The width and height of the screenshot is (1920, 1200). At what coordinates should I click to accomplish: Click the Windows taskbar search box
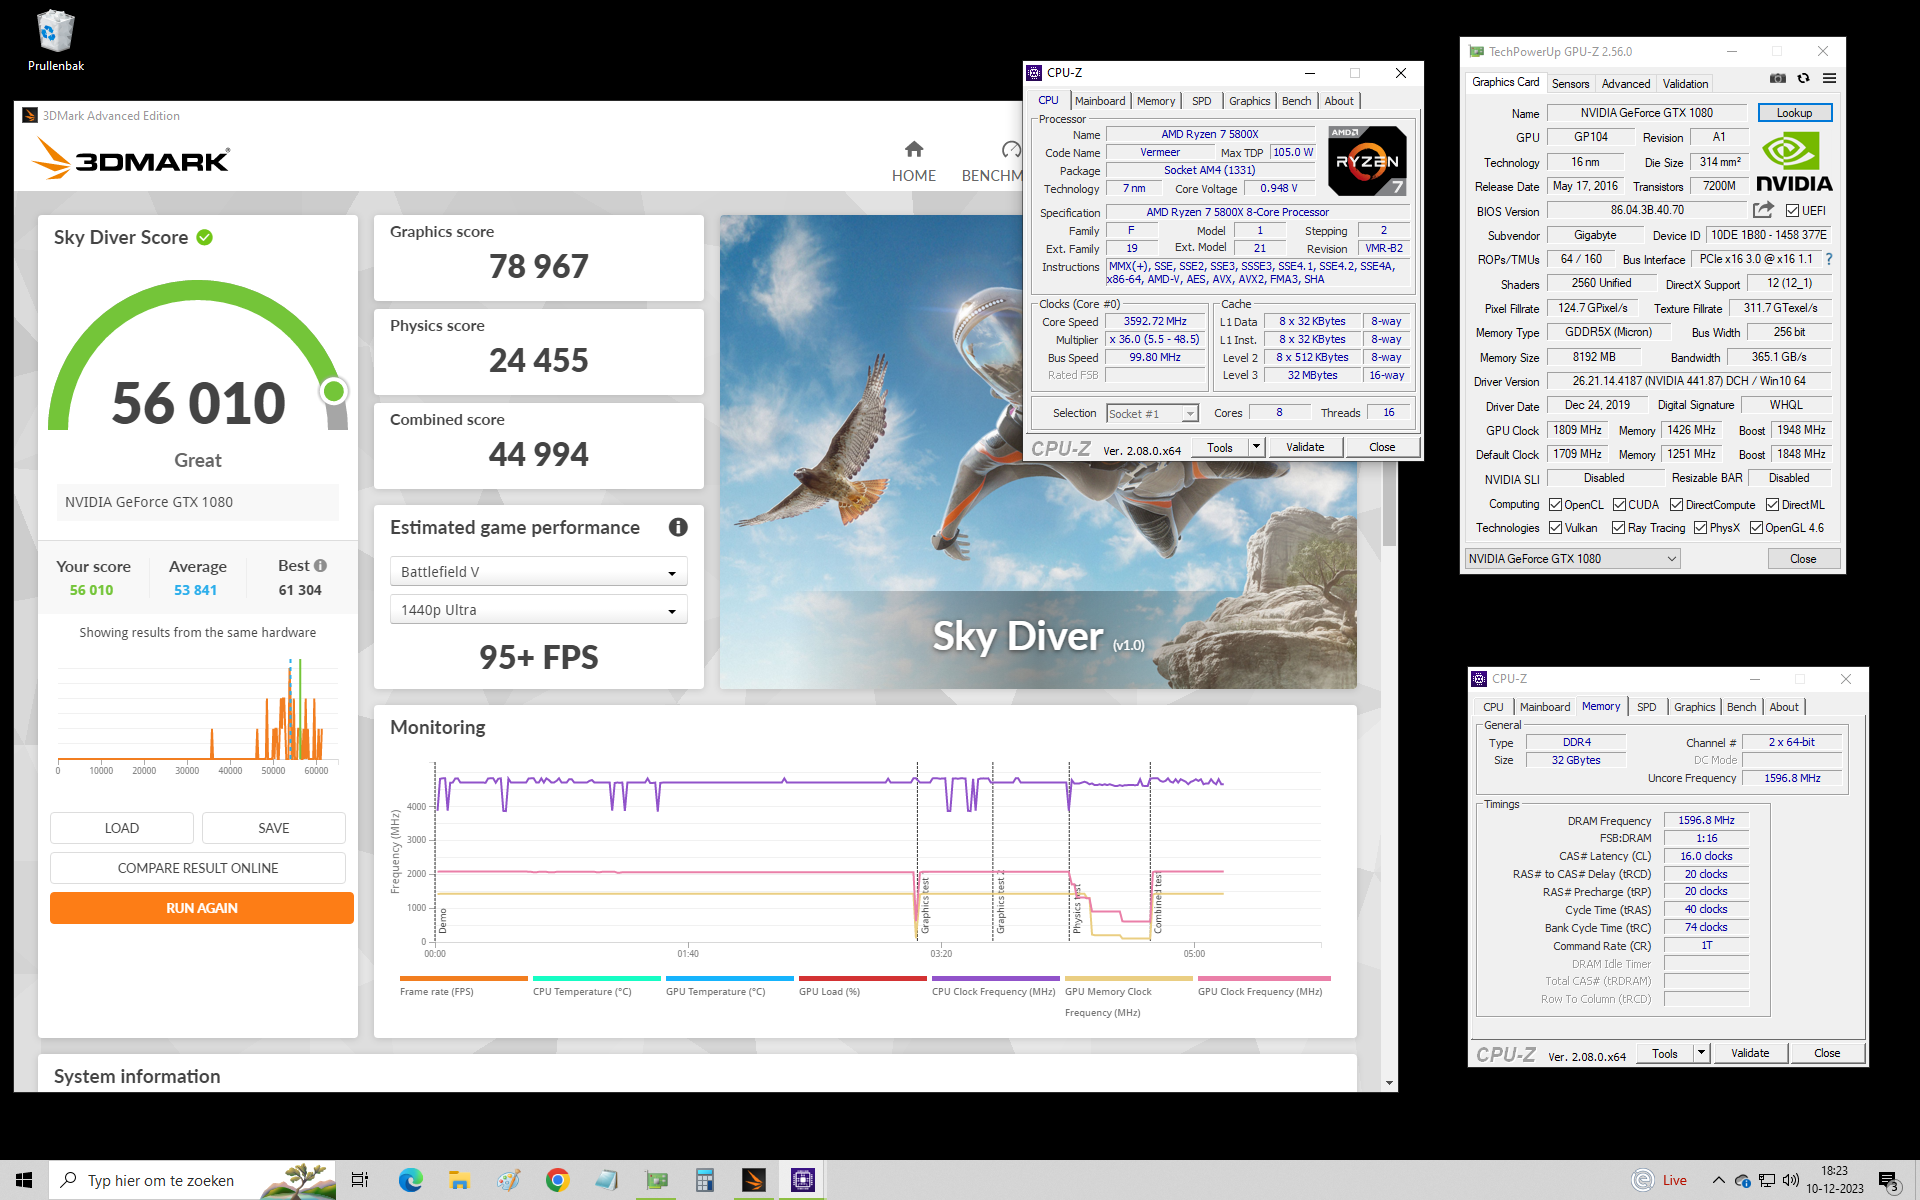[193, 1180]
